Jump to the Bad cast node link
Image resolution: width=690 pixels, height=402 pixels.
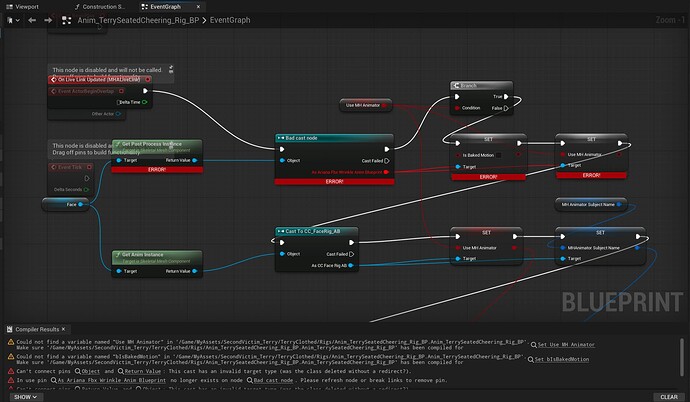(273, 380)
